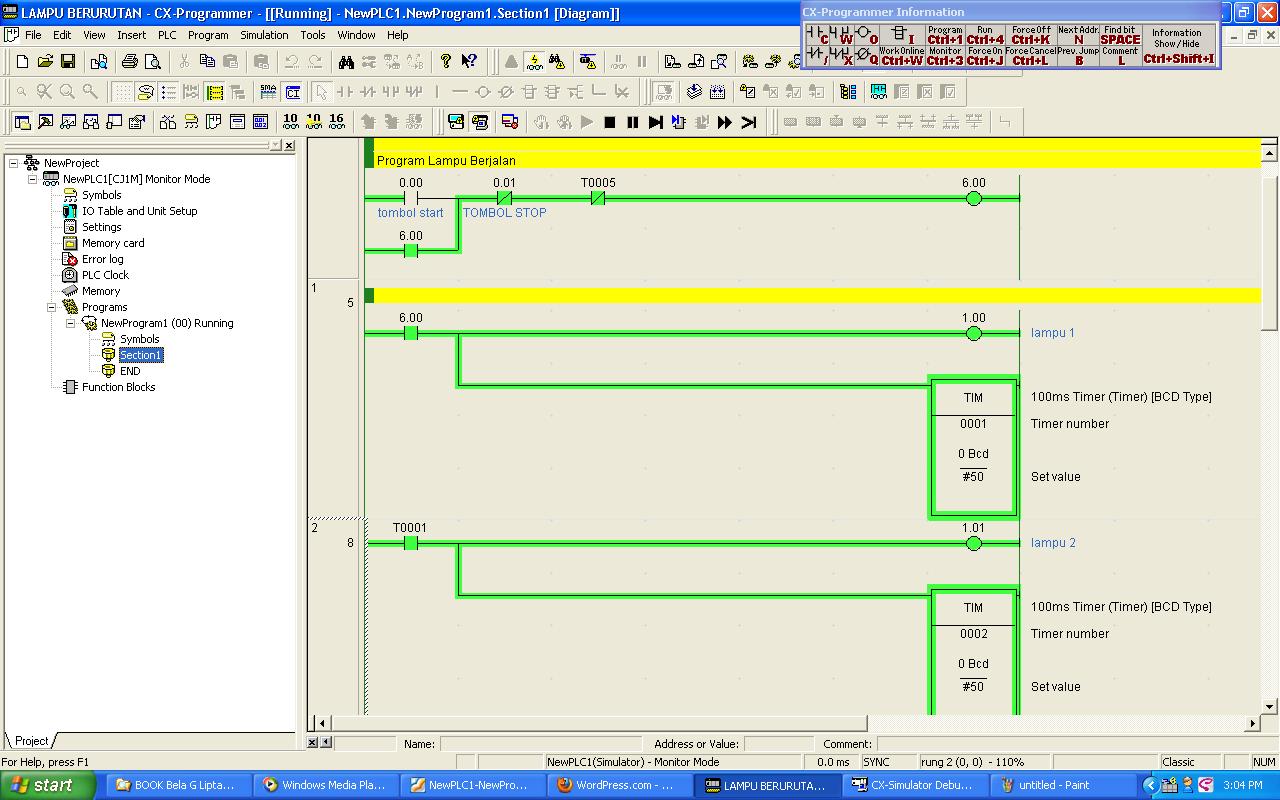Switch to Windows Media Player in taskbar
Image resolution: width=1280 pixels, height=800 pixels.
pos(326,785)
